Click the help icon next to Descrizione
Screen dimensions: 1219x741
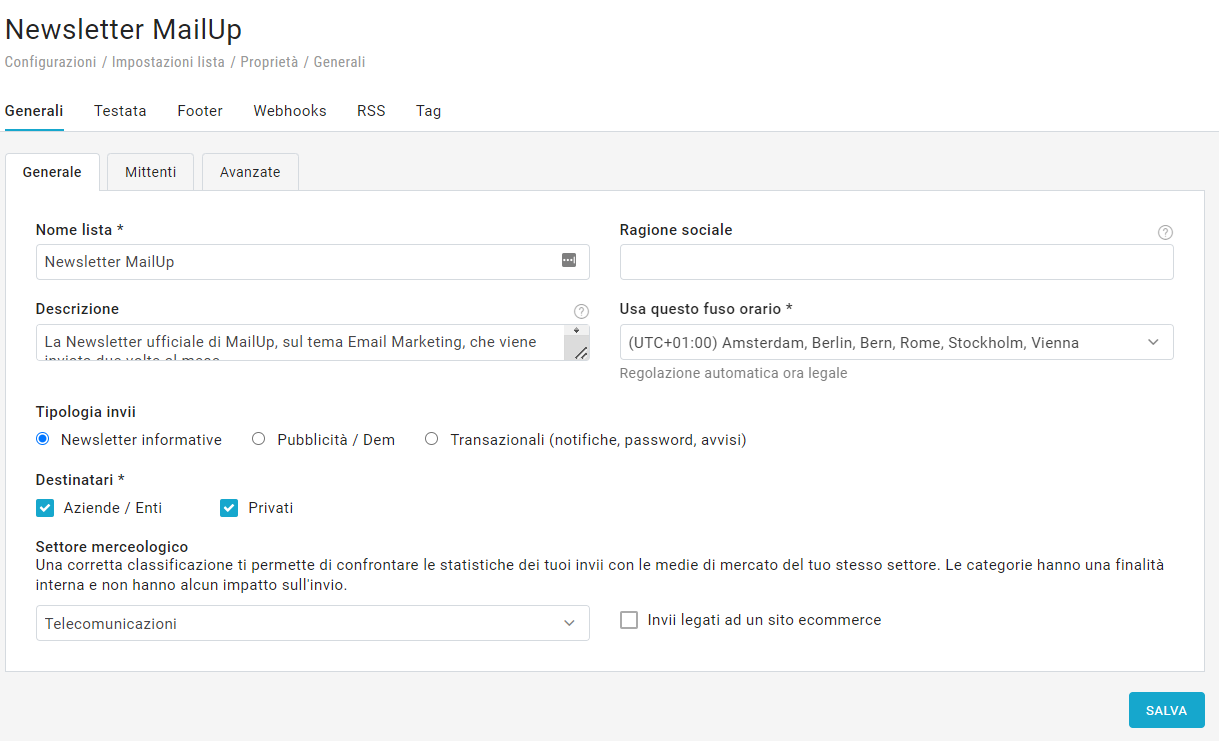tap(581, 311)
